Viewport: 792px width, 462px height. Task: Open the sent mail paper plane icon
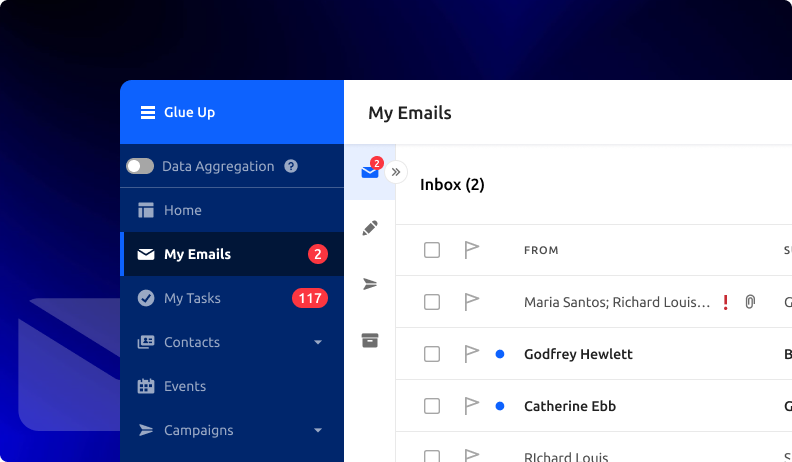[x=370, y=284]
